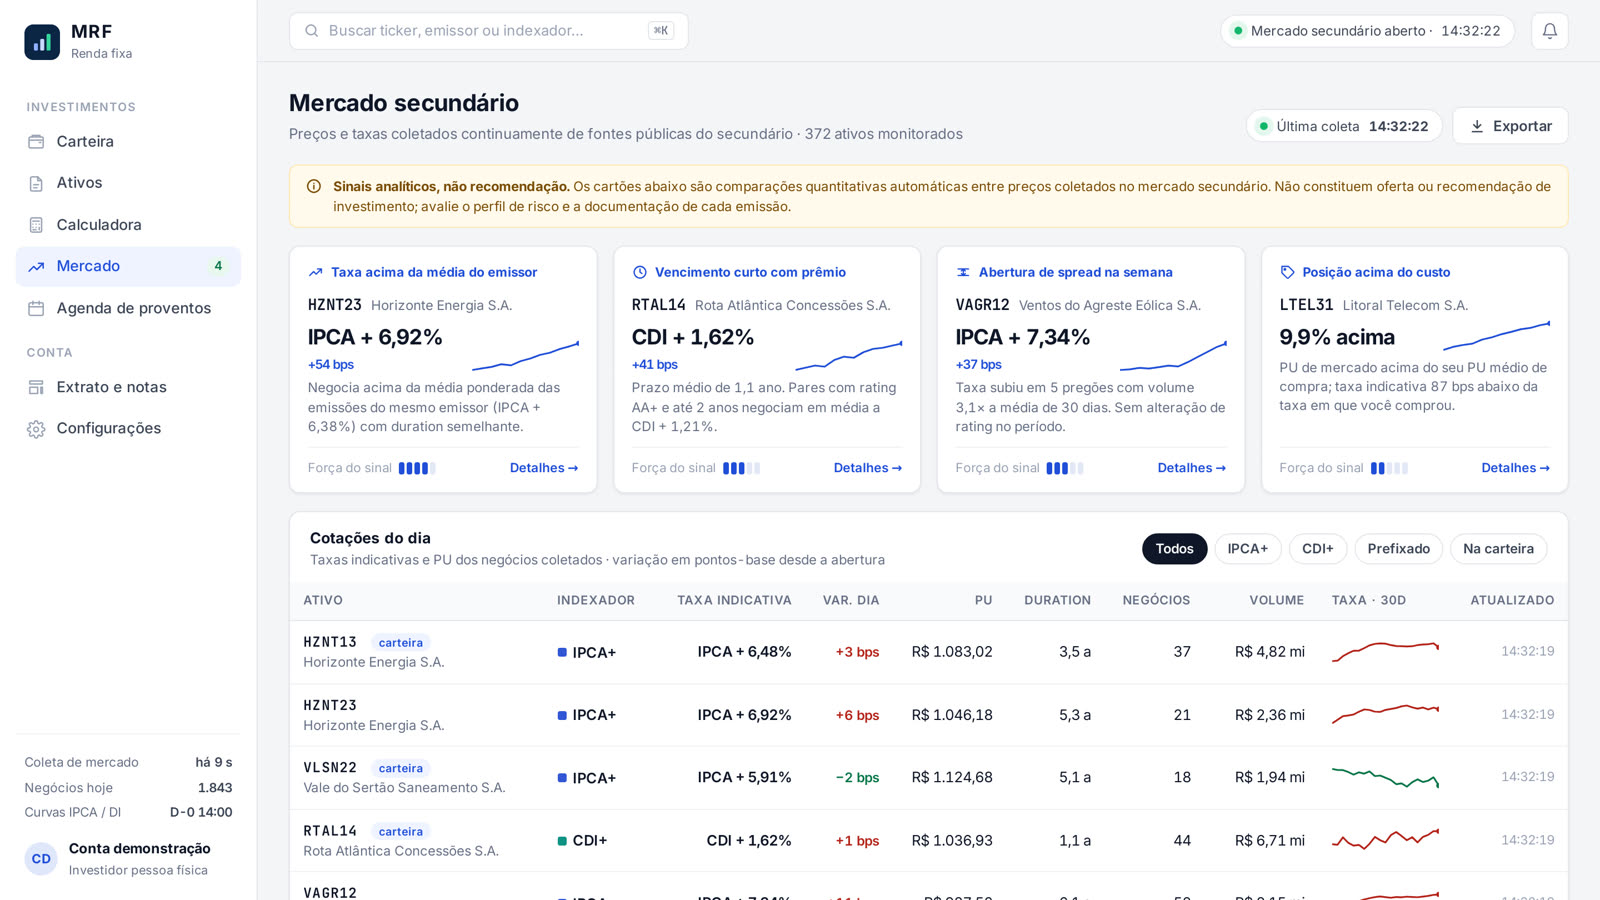Click signal strength bars on HZNT23 card
Viewport: 1600px width, 900px height.
coord(417,468)
